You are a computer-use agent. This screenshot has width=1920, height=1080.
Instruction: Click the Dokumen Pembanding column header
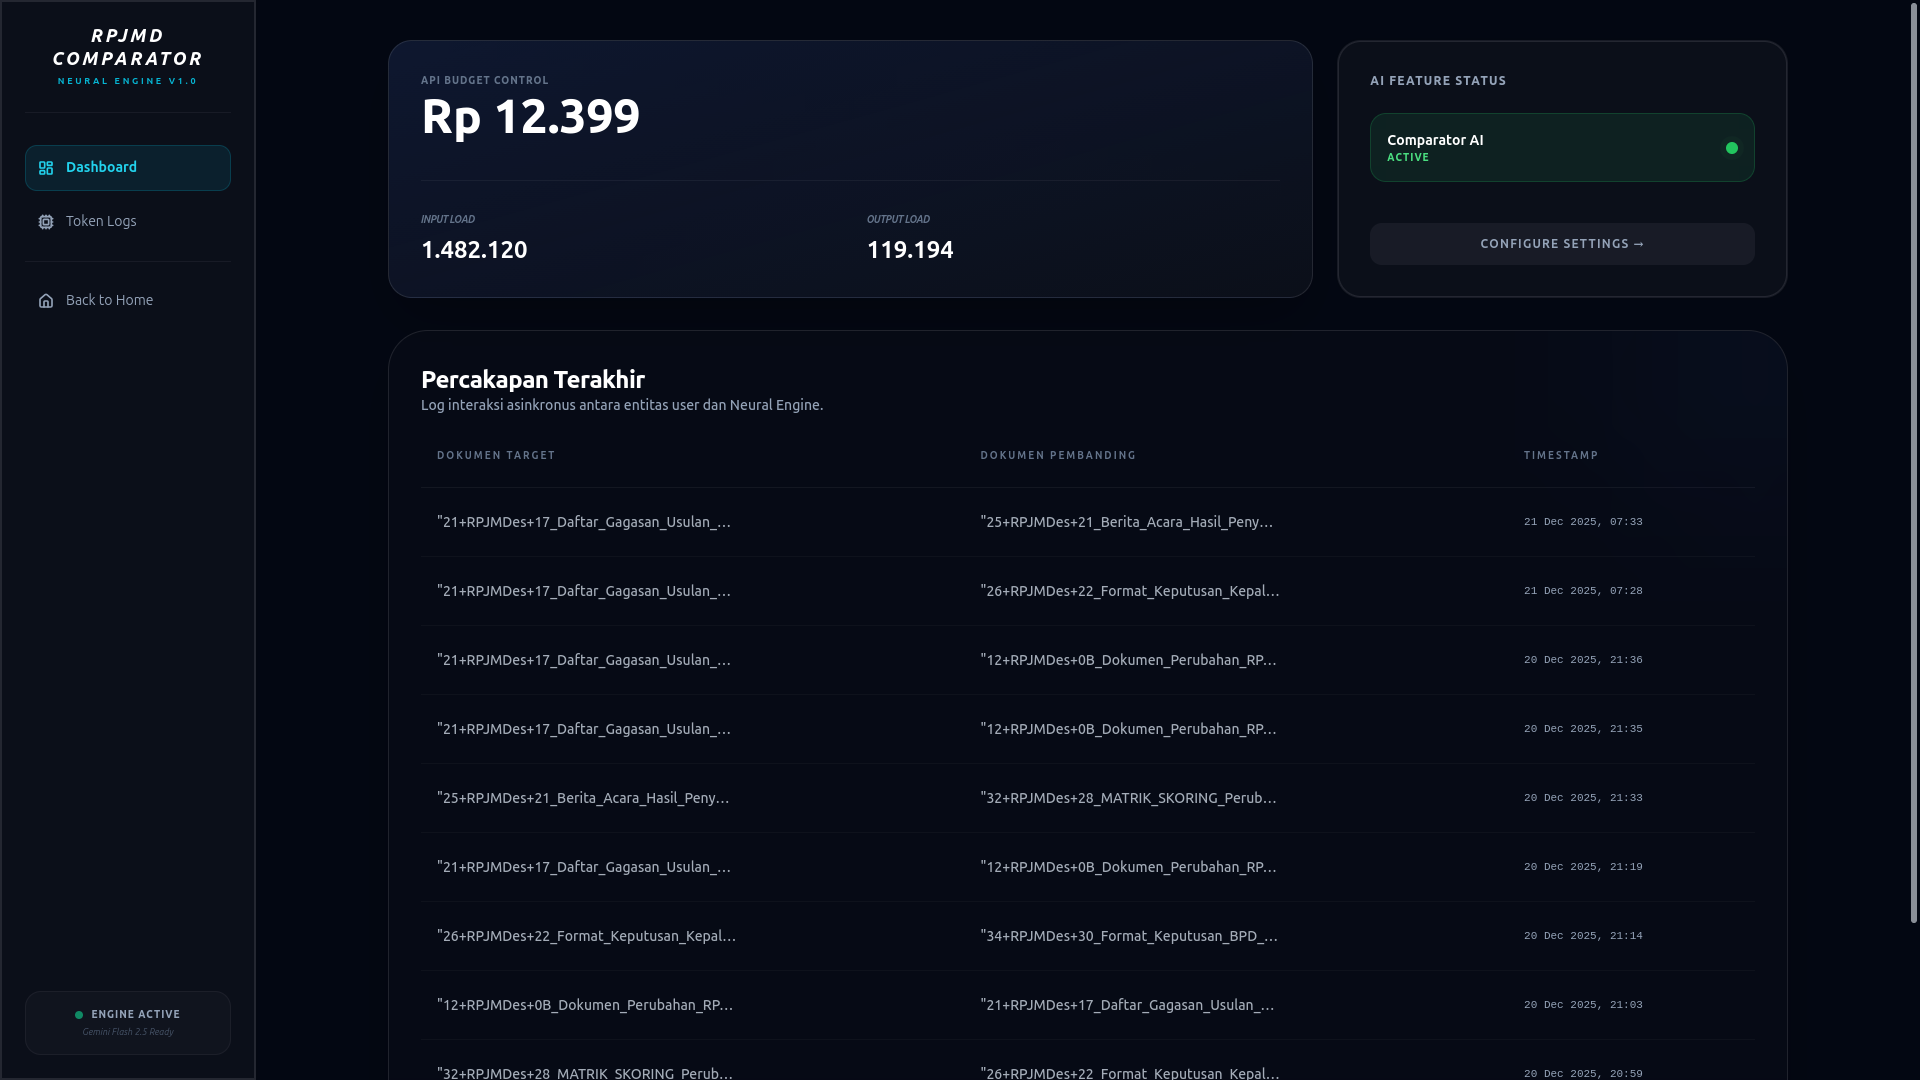1058,456
